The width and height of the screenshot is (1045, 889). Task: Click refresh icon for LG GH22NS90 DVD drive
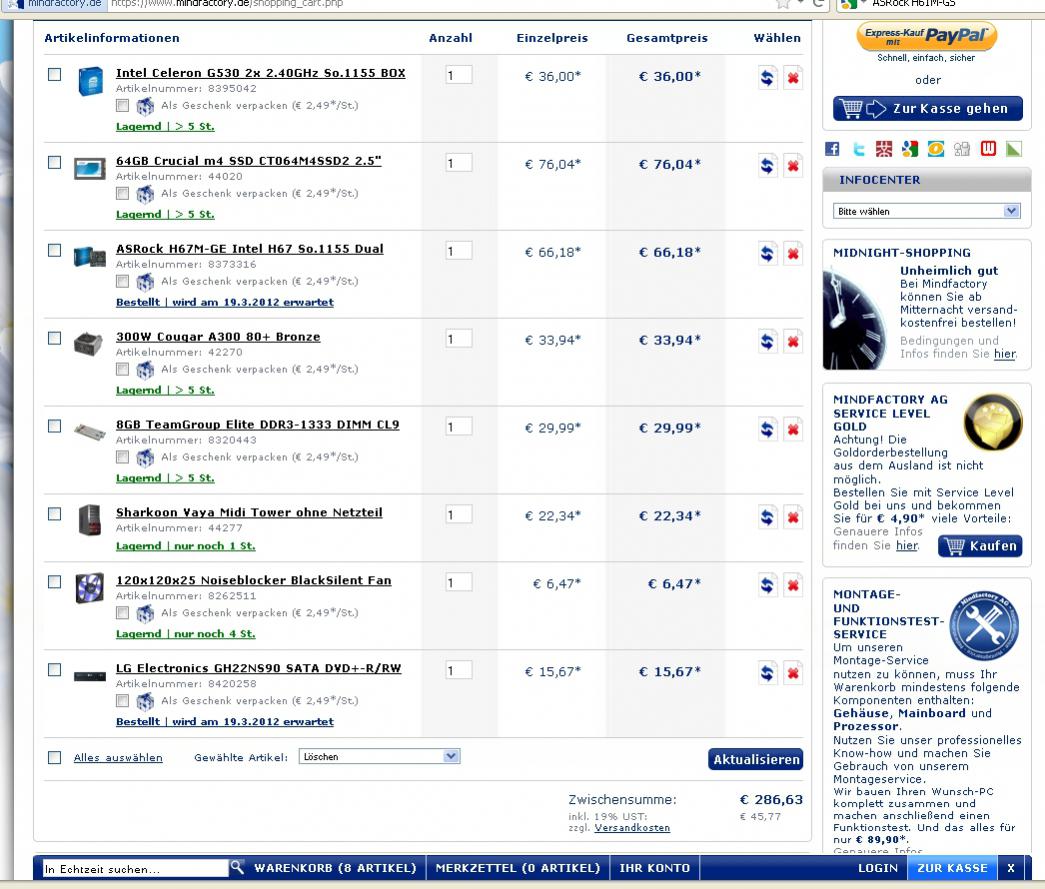[x=767, y=674]
